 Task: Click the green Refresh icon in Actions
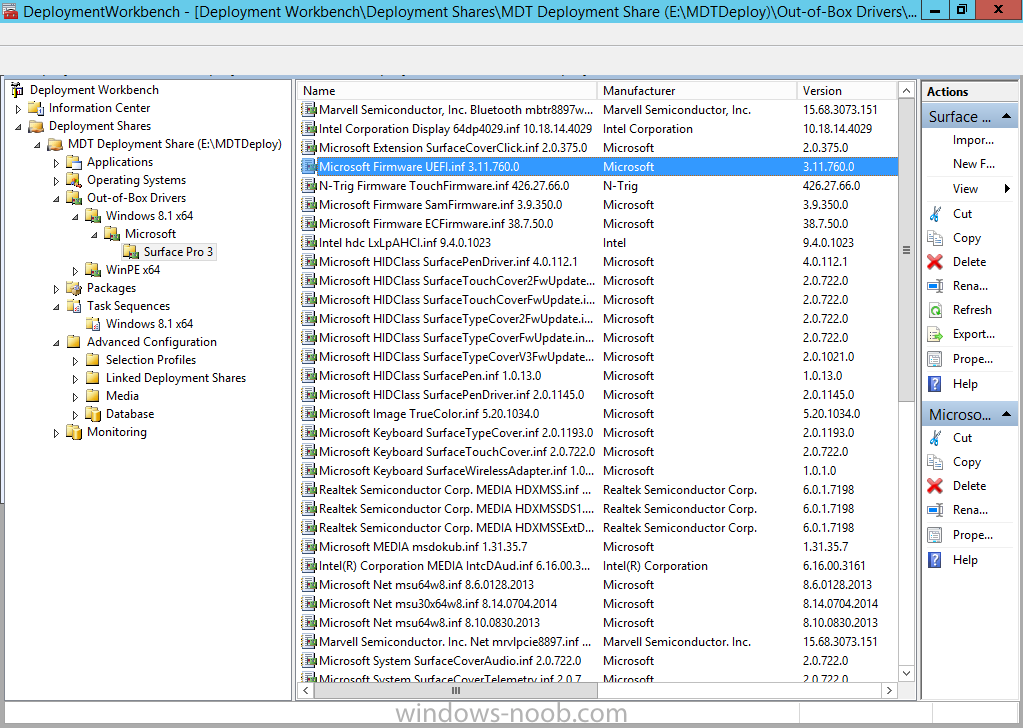click(x=935, y=310)
